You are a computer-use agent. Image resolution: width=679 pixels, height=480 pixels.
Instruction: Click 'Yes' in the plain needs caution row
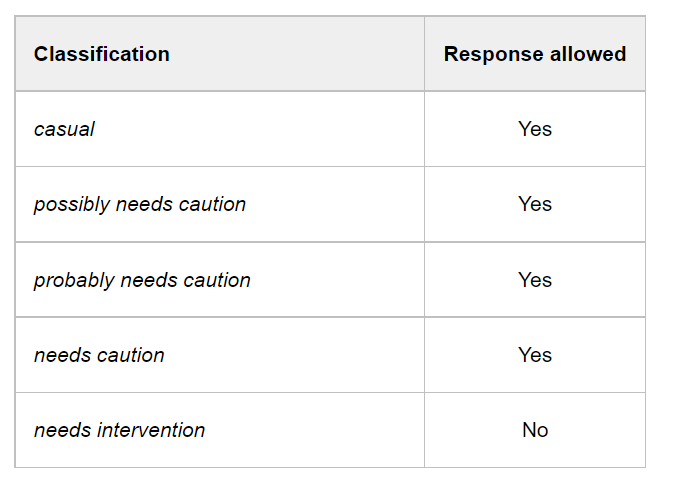pos(535,355)
